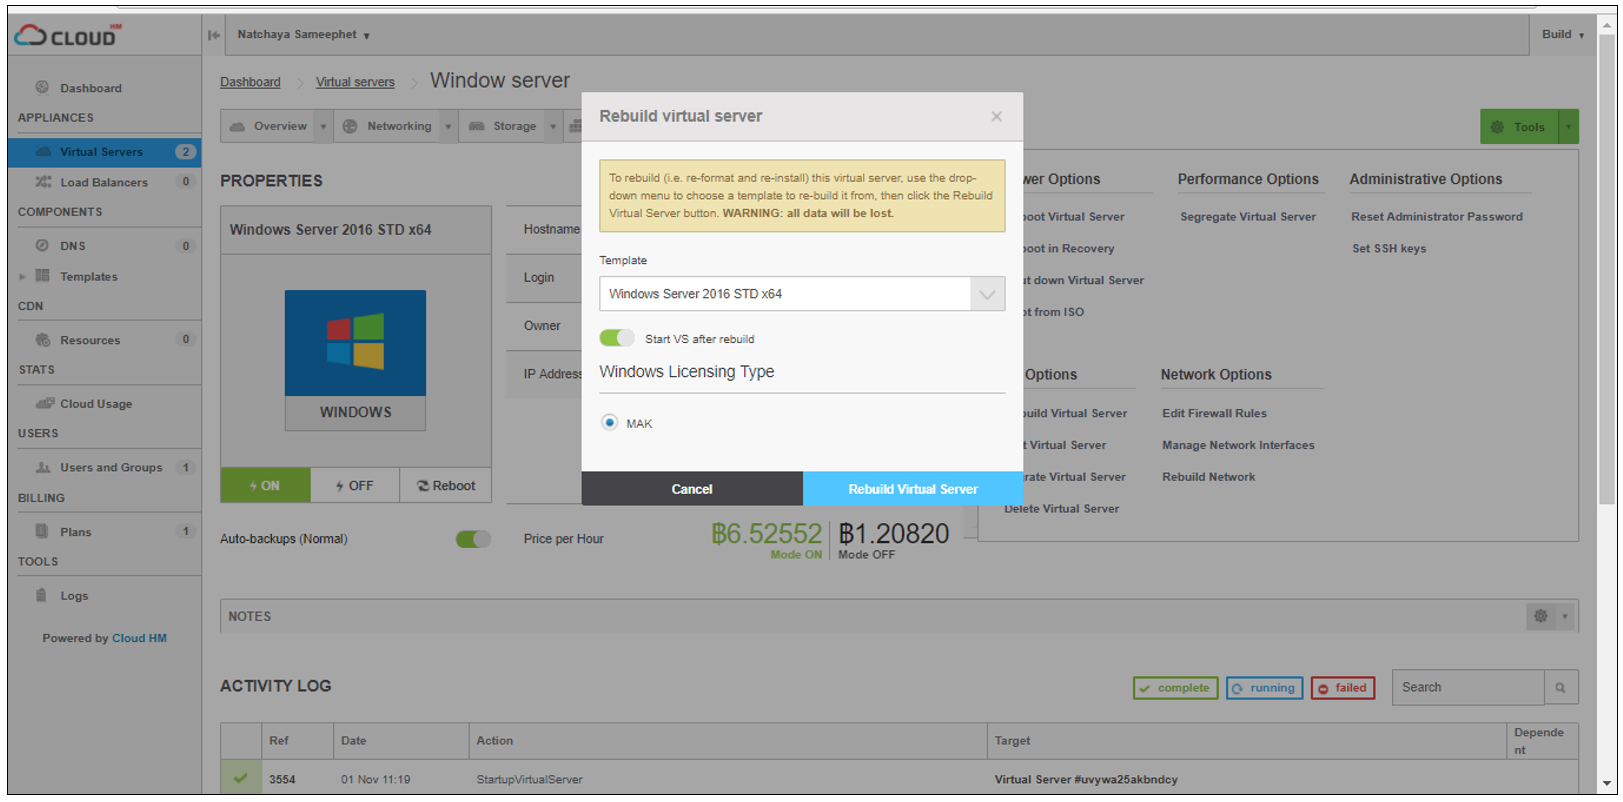The width and height of the screenshot is (1623, 802).
Task: Switch to the Overview tab
Action: tap(268, 127)
